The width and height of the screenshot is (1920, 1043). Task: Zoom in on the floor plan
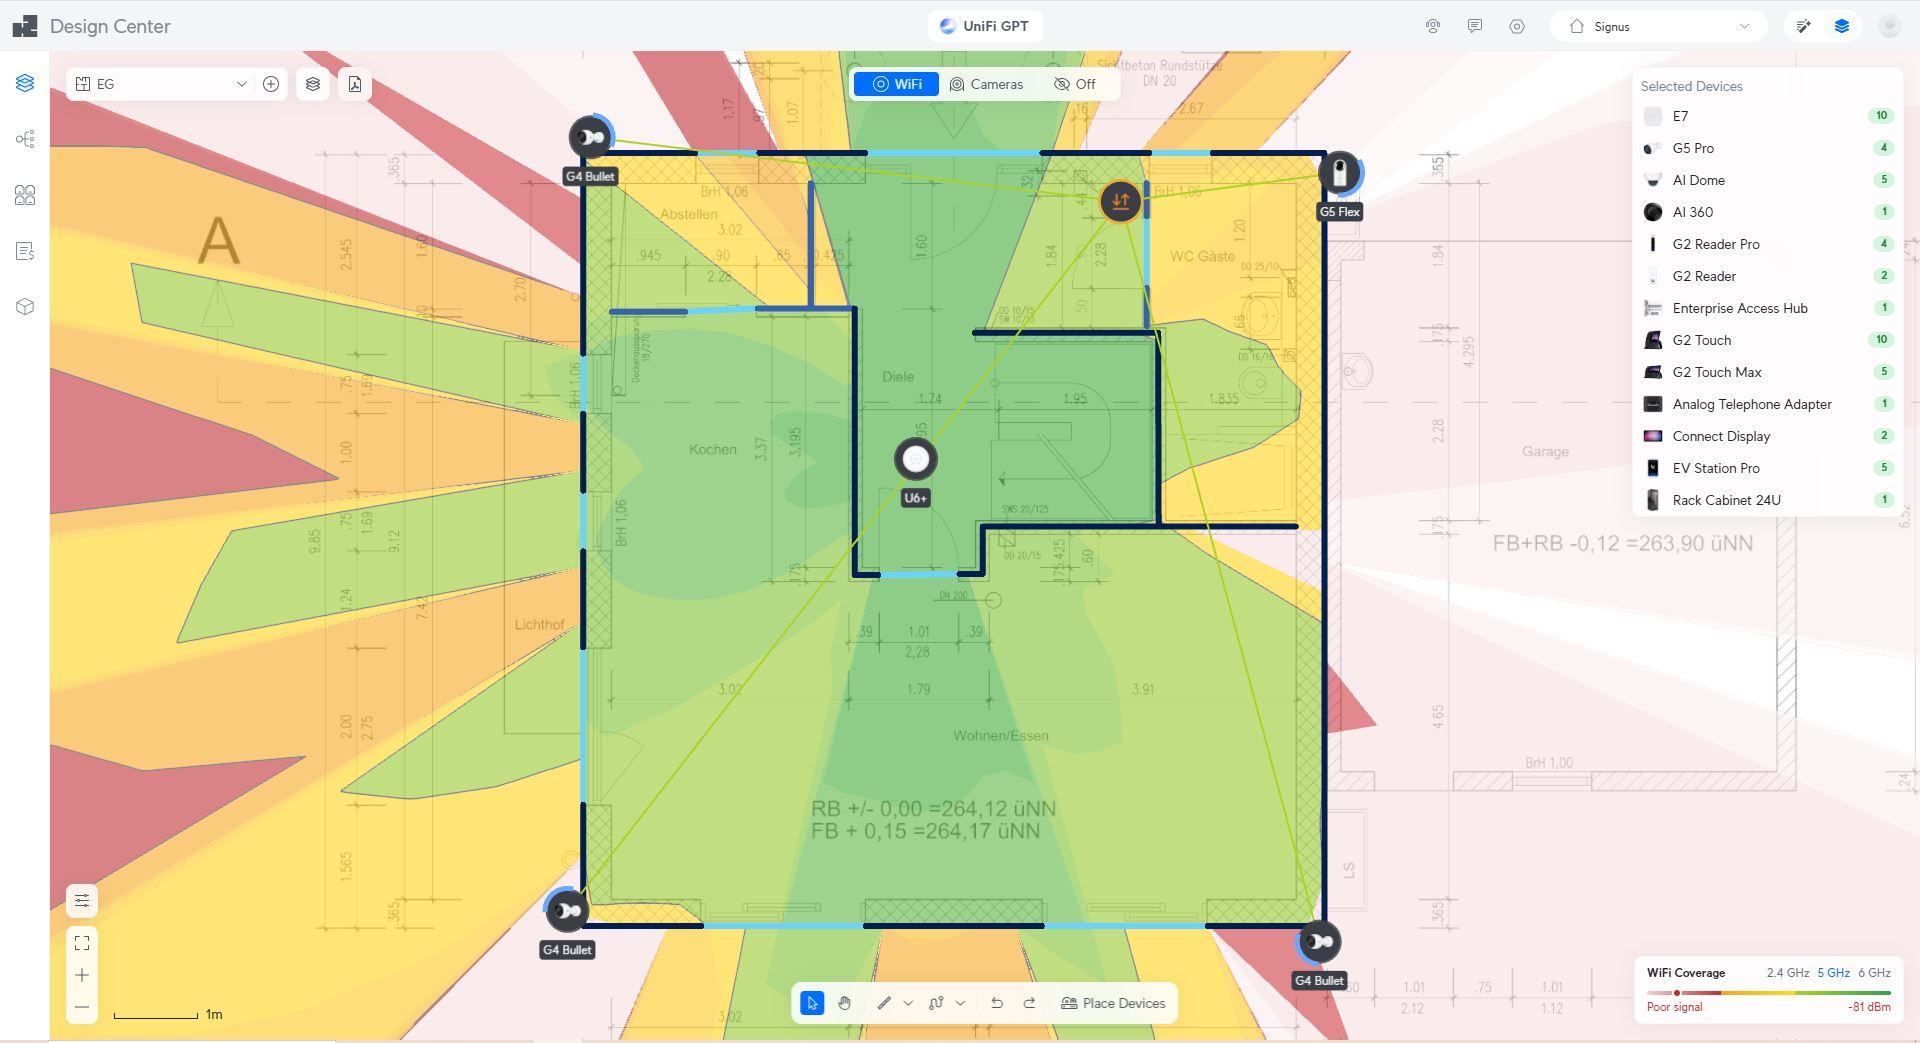[82, 975]
